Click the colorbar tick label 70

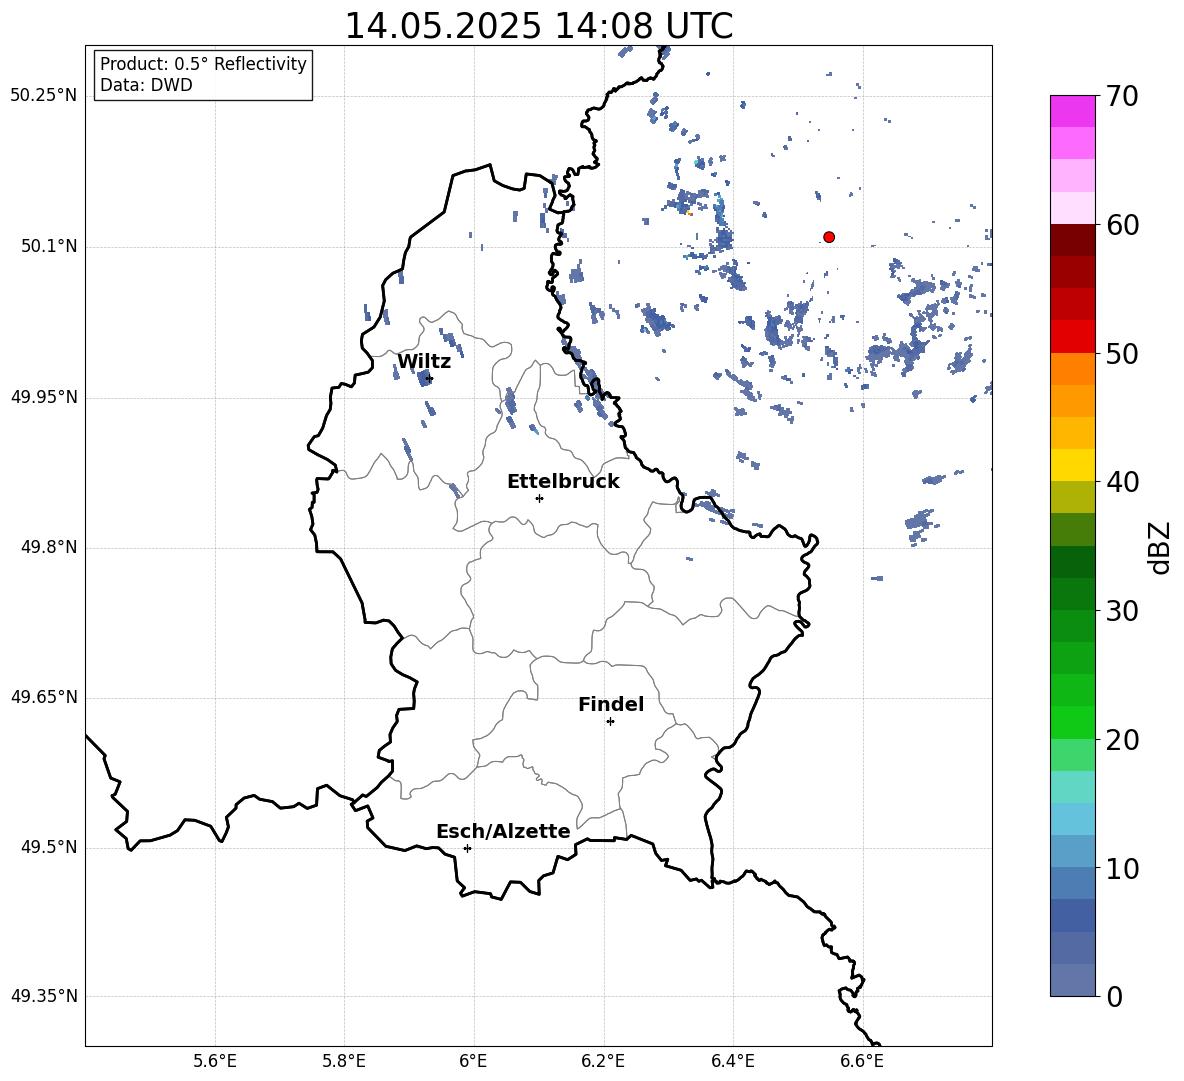pos(1122,96)
